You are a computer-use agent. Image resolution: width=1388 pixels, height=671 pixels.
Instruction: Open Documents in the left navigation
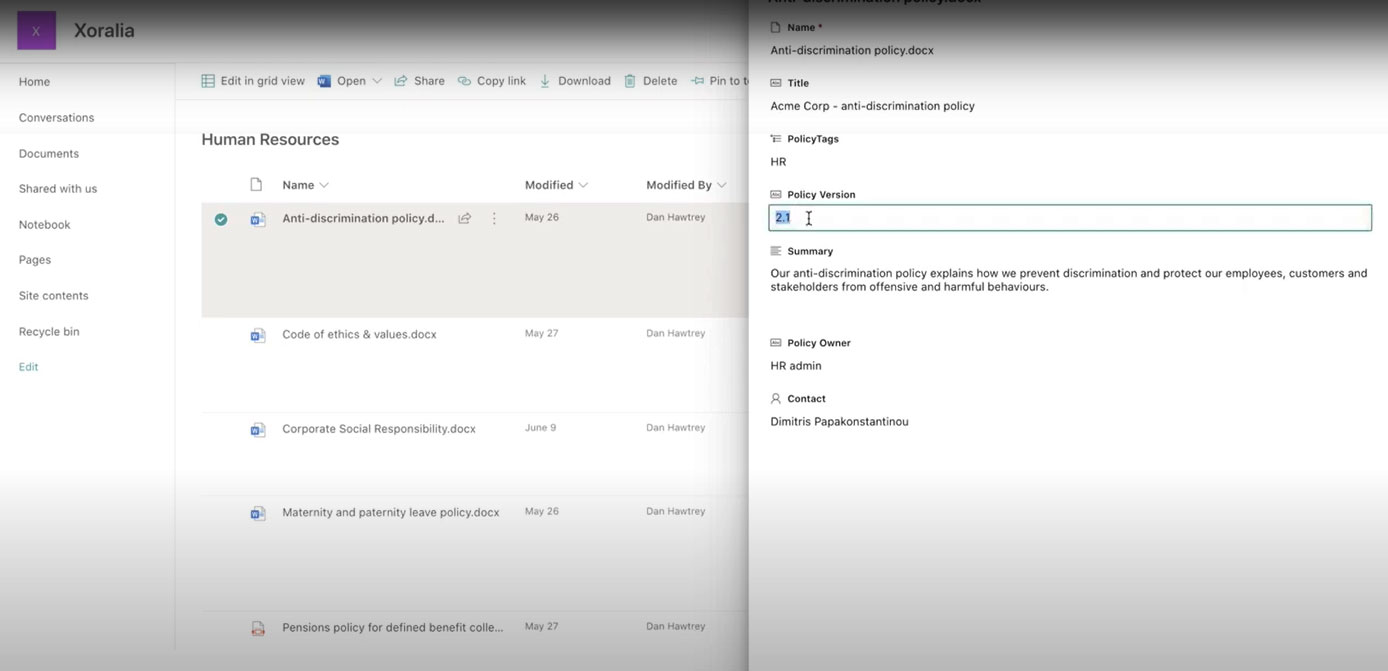[x=49, y=154]
